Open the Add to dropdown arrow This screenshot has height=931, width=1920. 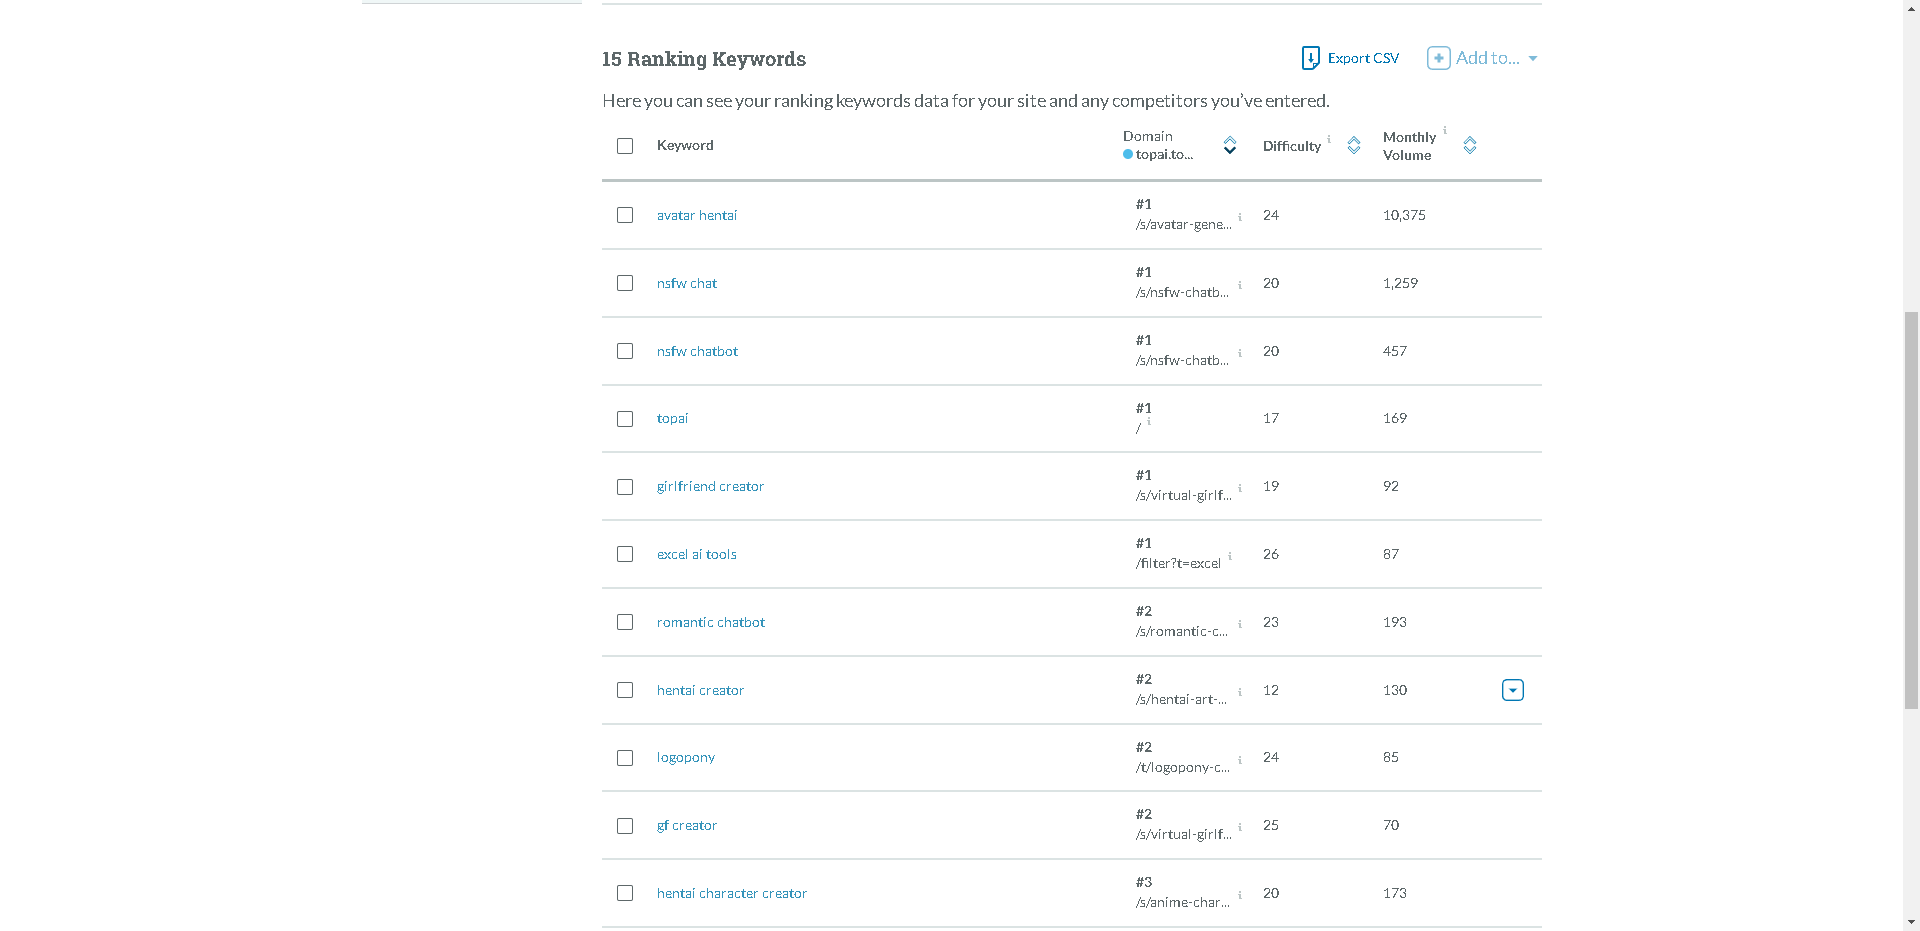click(x=1533, y=59)
